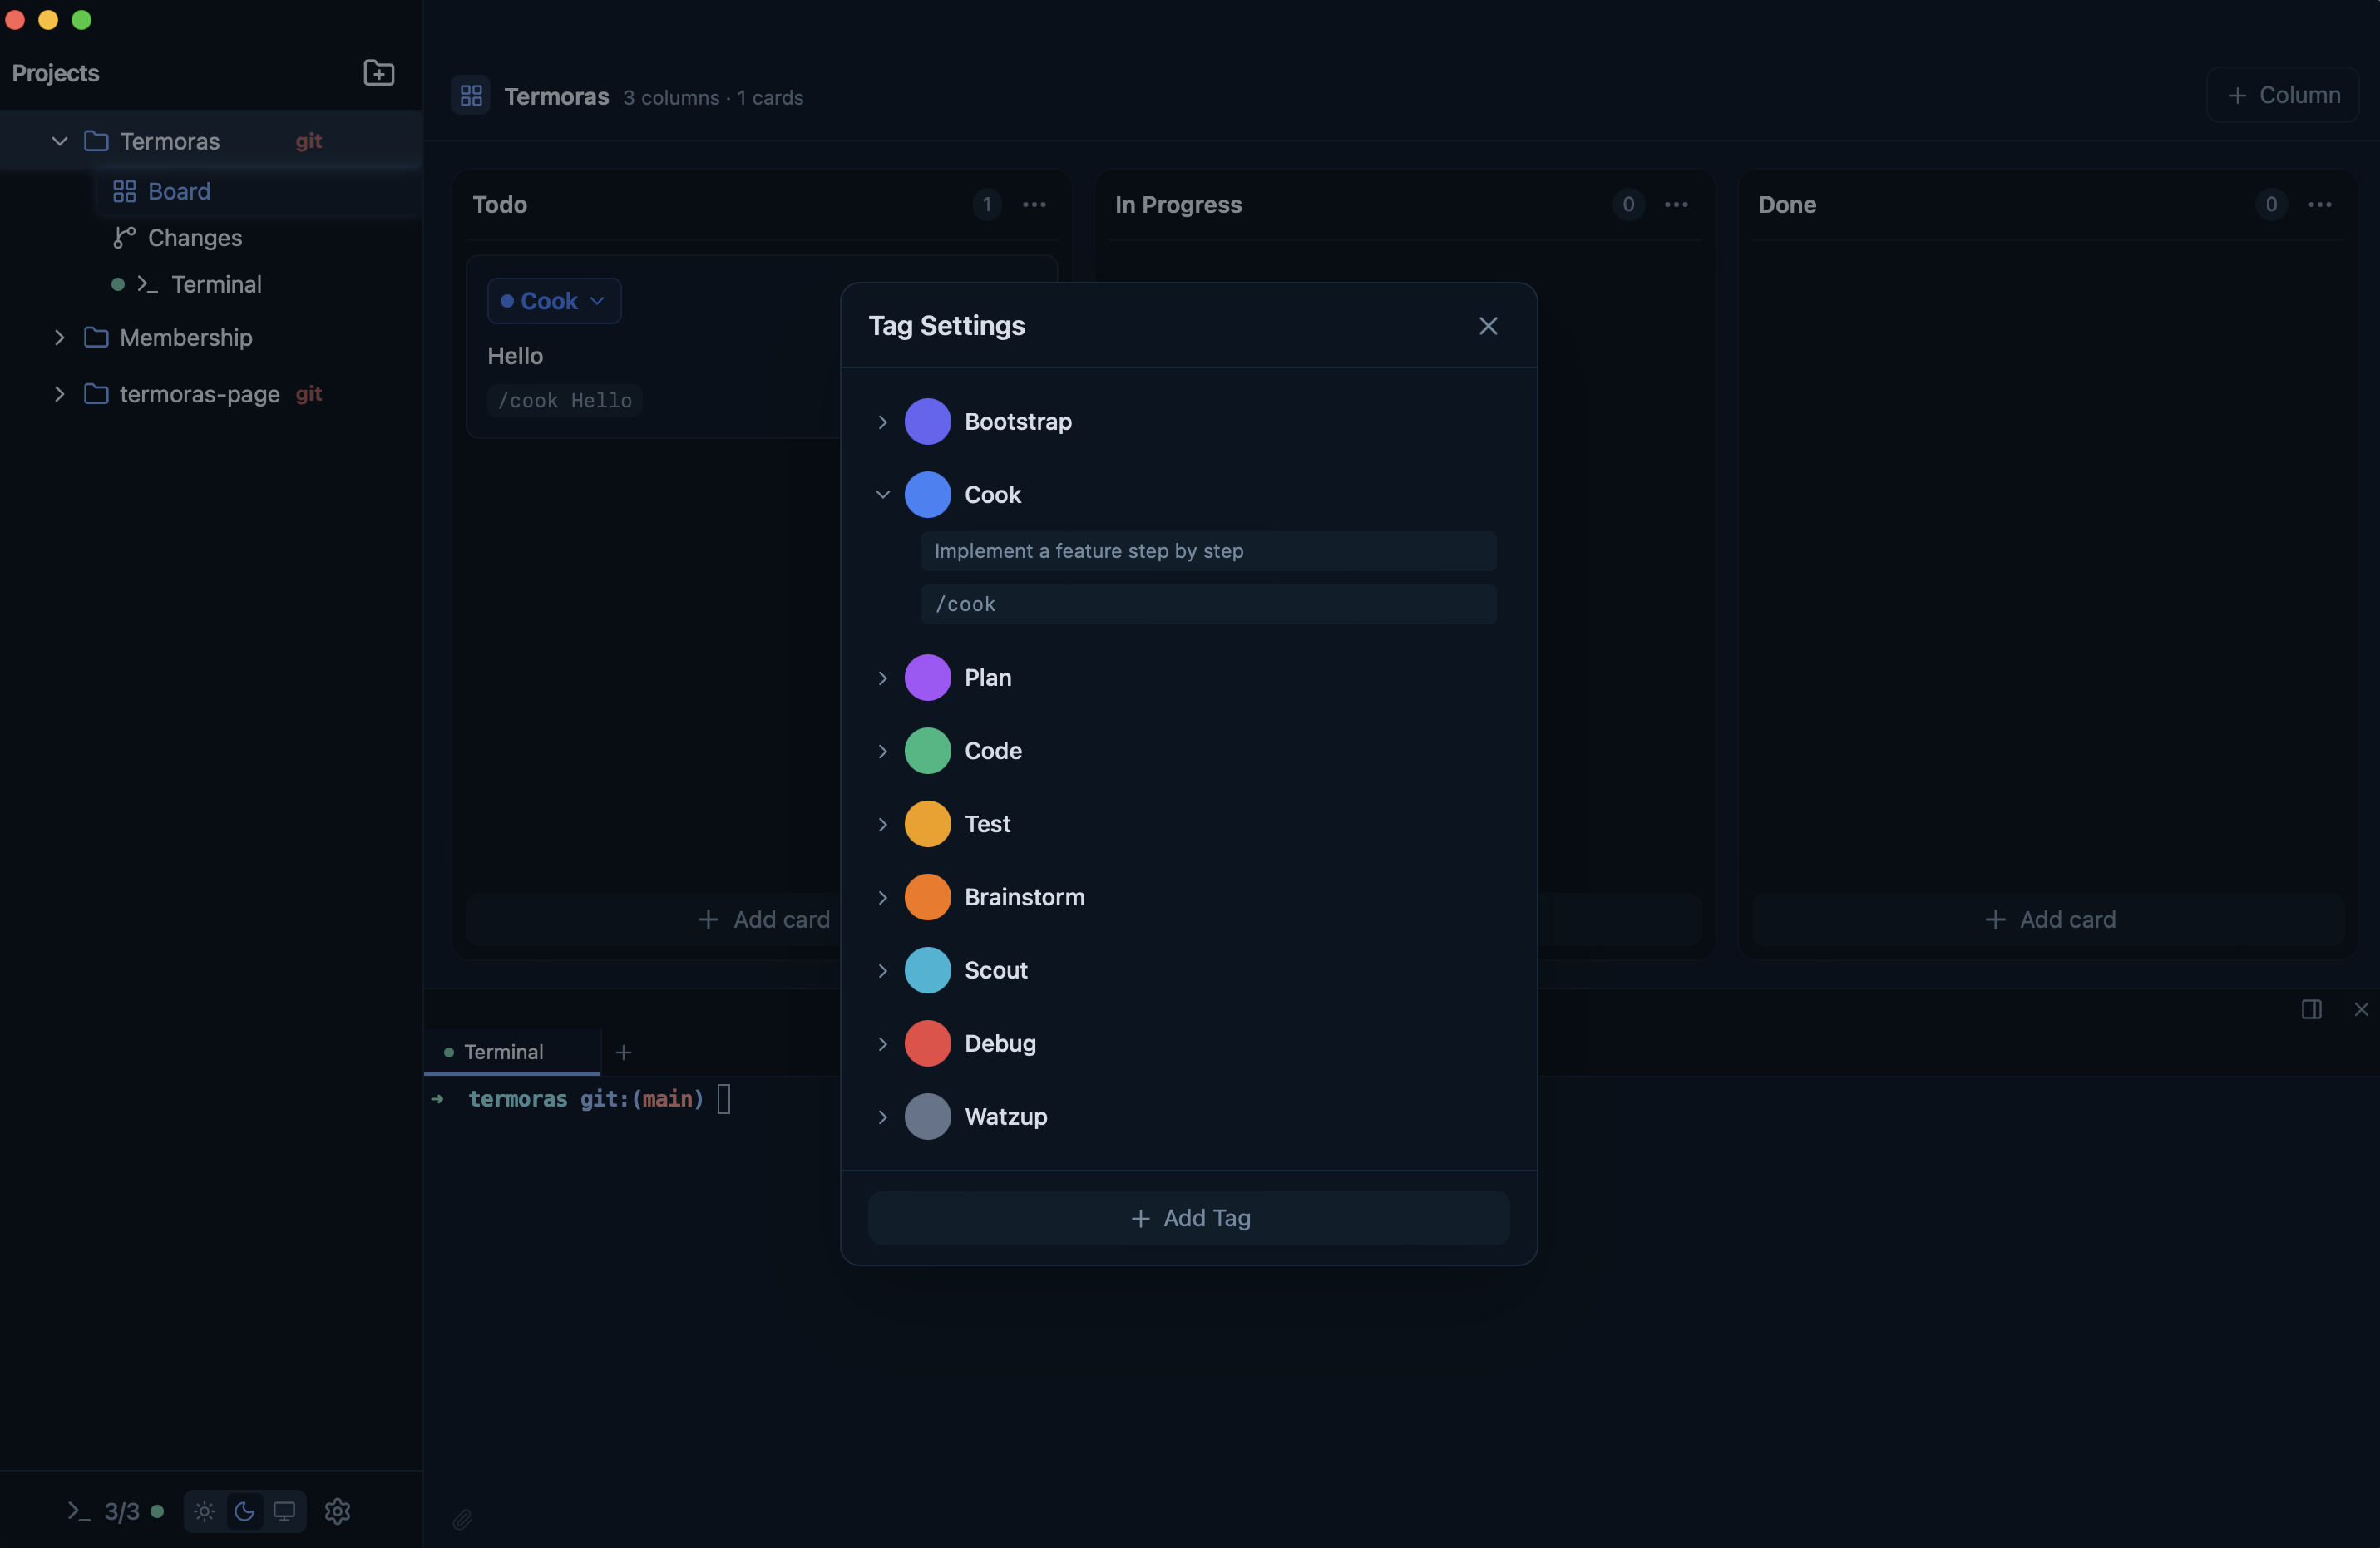Select the Terminal item under Termoras
The height and width of the screenshot is (1548, 2380).
pyautogui.click(x=218, y=285)
